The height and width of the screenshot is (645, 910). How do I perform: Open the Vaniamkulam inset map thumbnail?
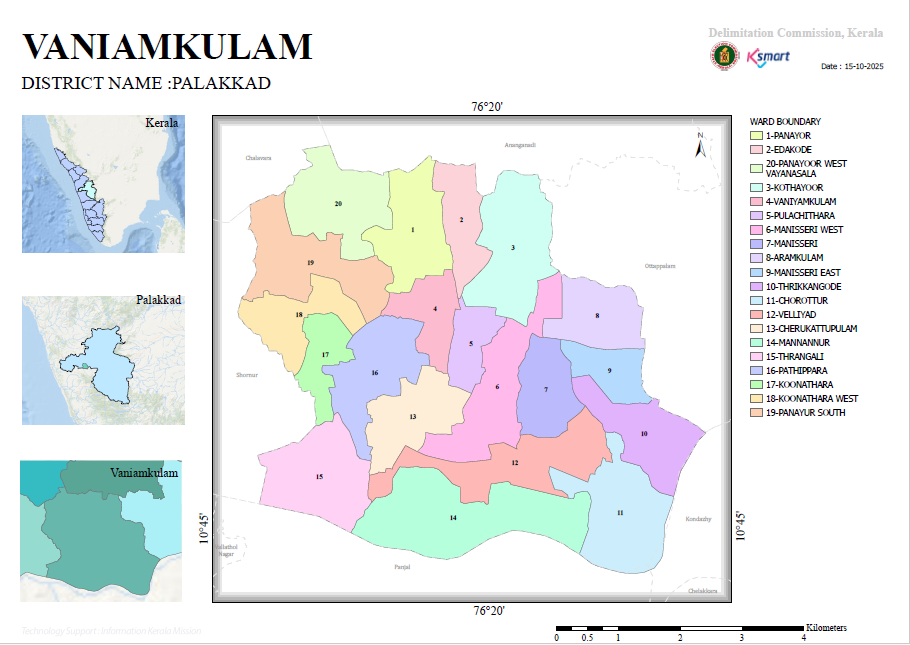101,531
